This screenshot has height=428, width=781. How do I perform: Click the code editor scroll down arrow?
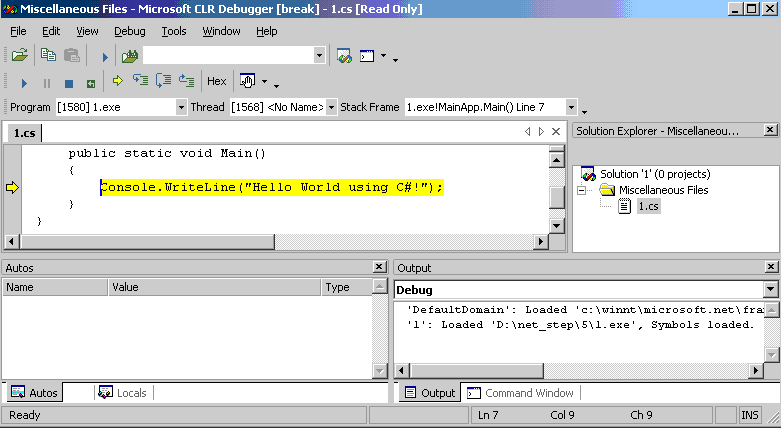click(556, 226)
